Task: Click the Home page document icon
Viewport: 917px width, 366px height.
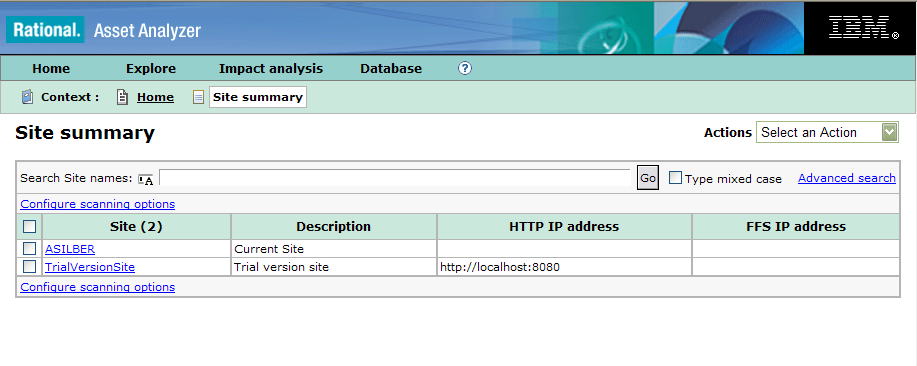Action: tap(122, 97)
